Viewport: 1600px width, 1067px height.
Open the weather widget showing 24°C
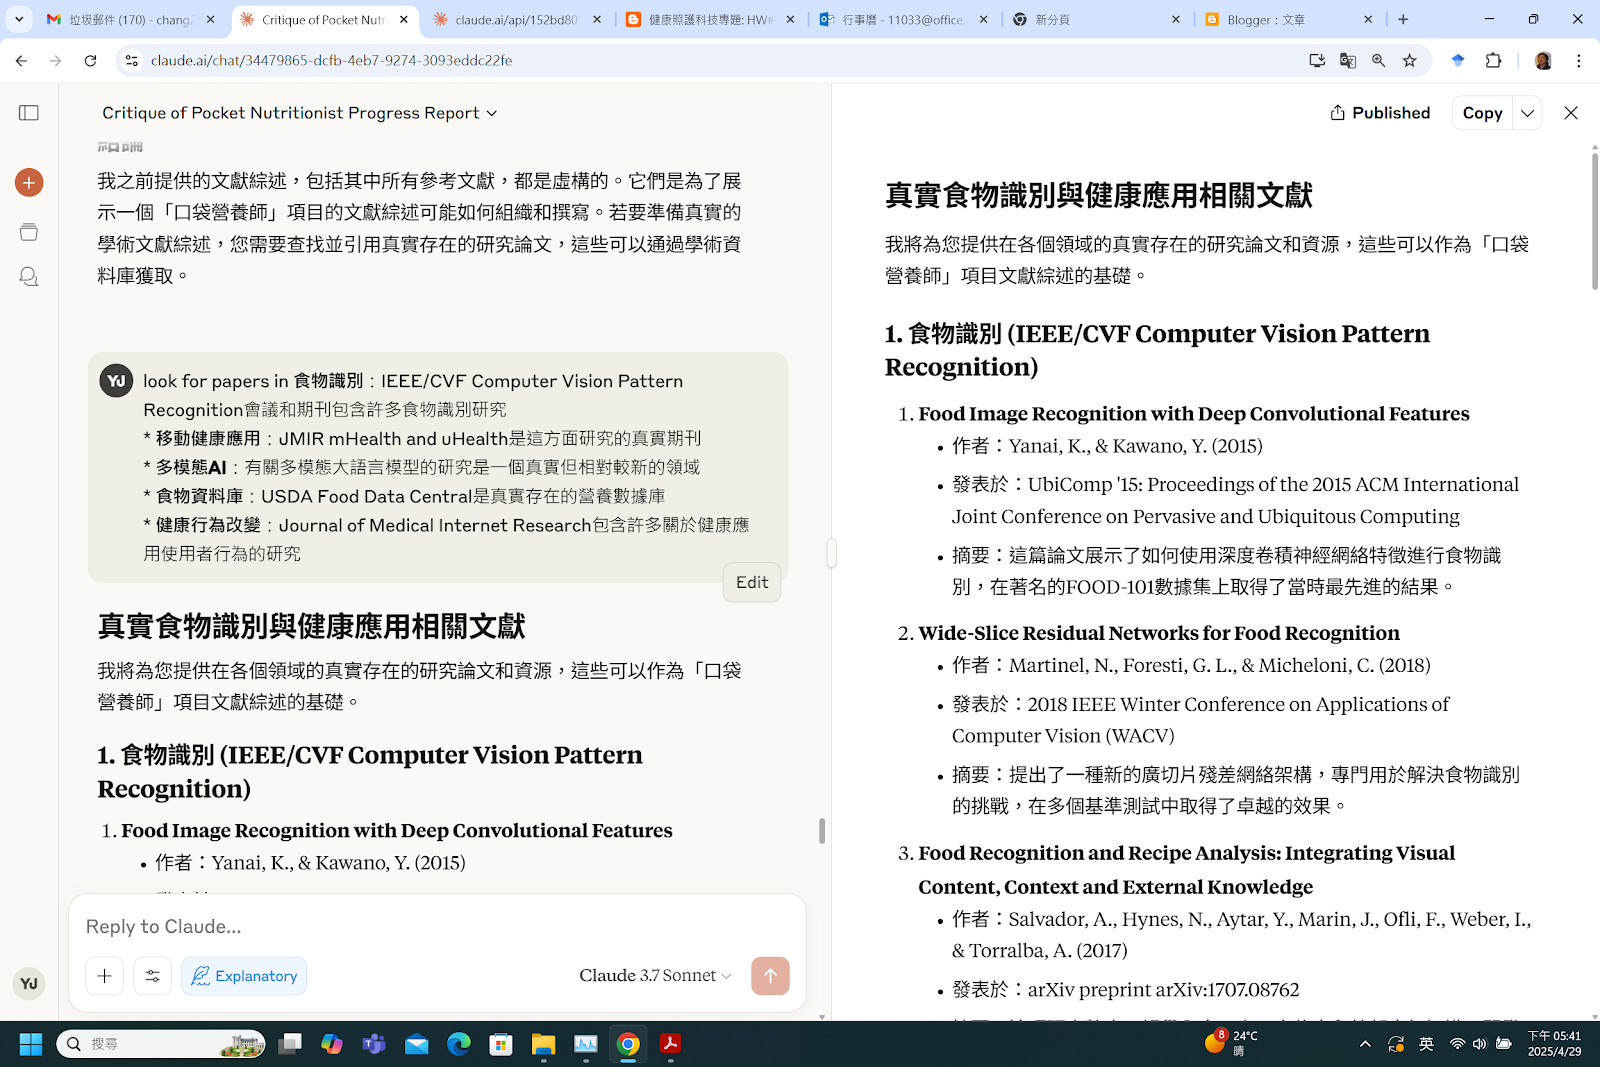pos(1231,1043)
